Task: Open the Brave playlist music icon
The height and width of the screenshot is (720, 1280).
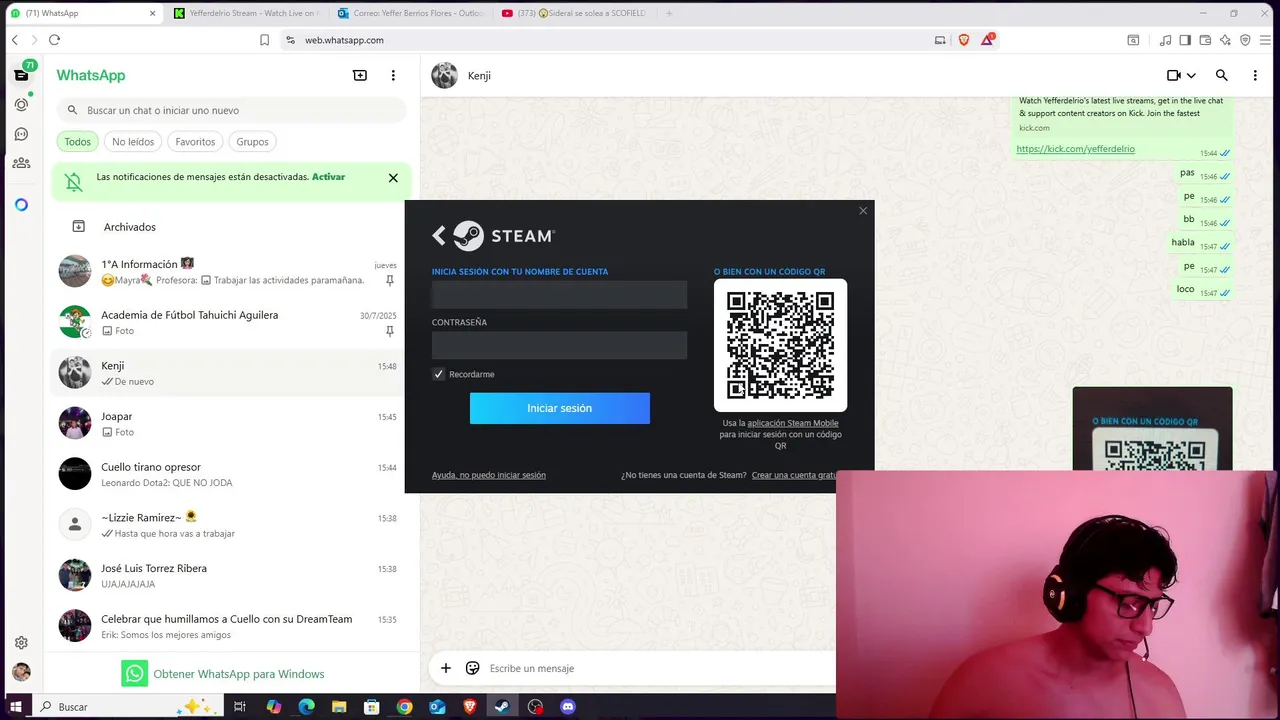Action: (1165, 40)
